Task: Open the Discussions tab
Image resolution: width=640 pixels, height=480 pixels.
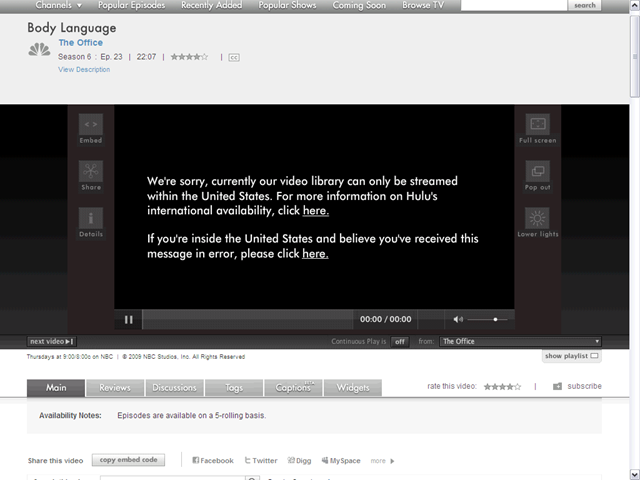Action: pos(175,388)
